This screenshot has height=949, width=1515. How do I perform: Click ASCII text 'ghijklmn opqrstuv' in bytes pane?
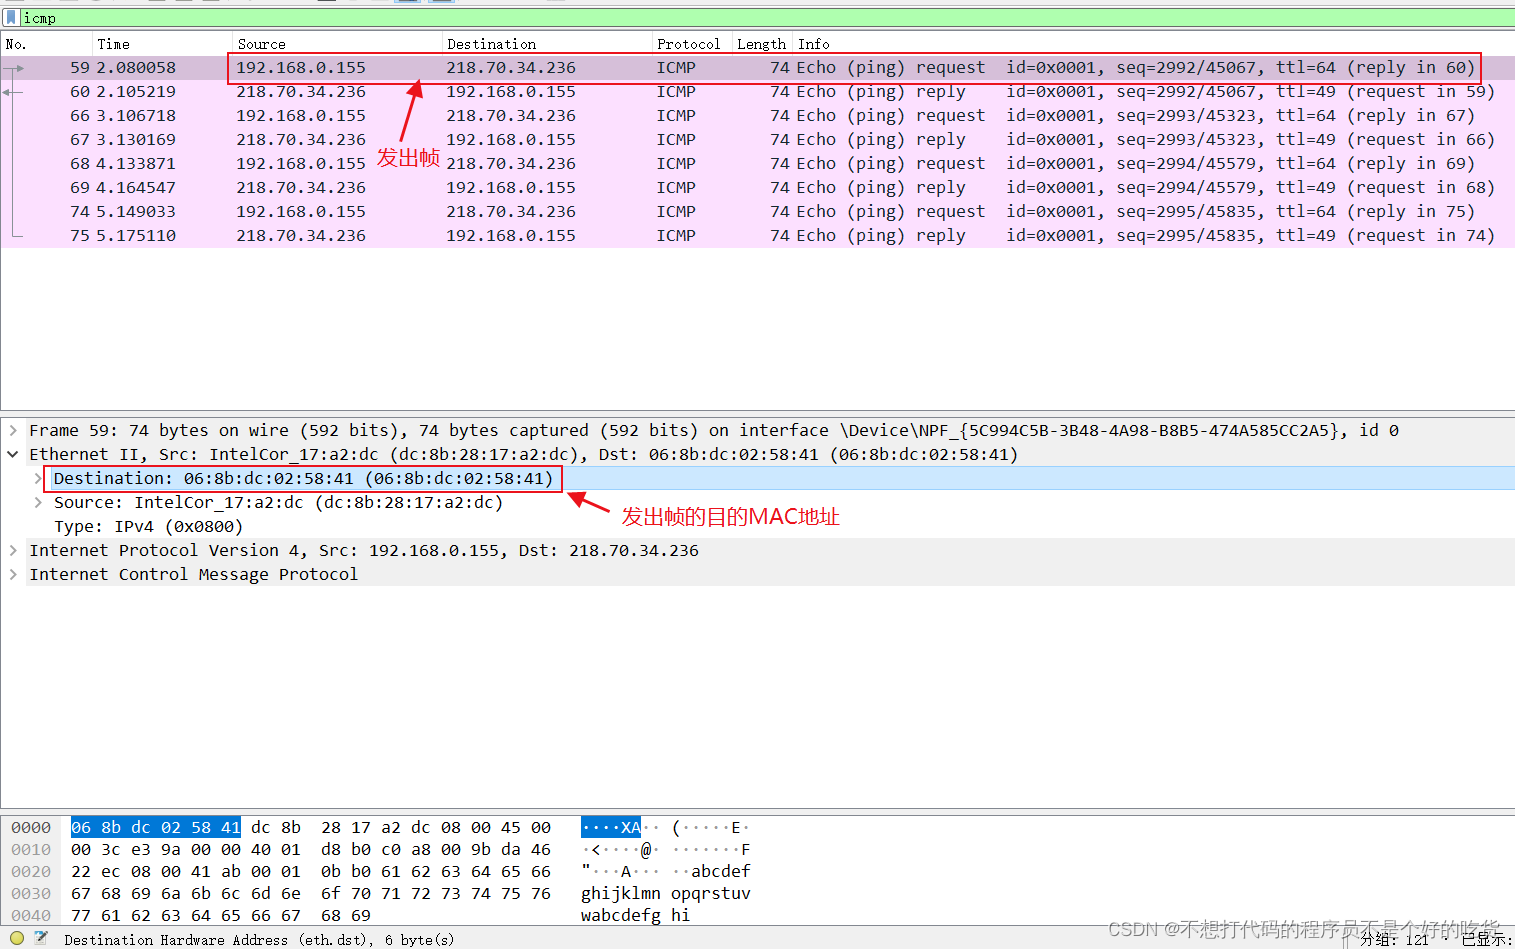pos(665,893)
